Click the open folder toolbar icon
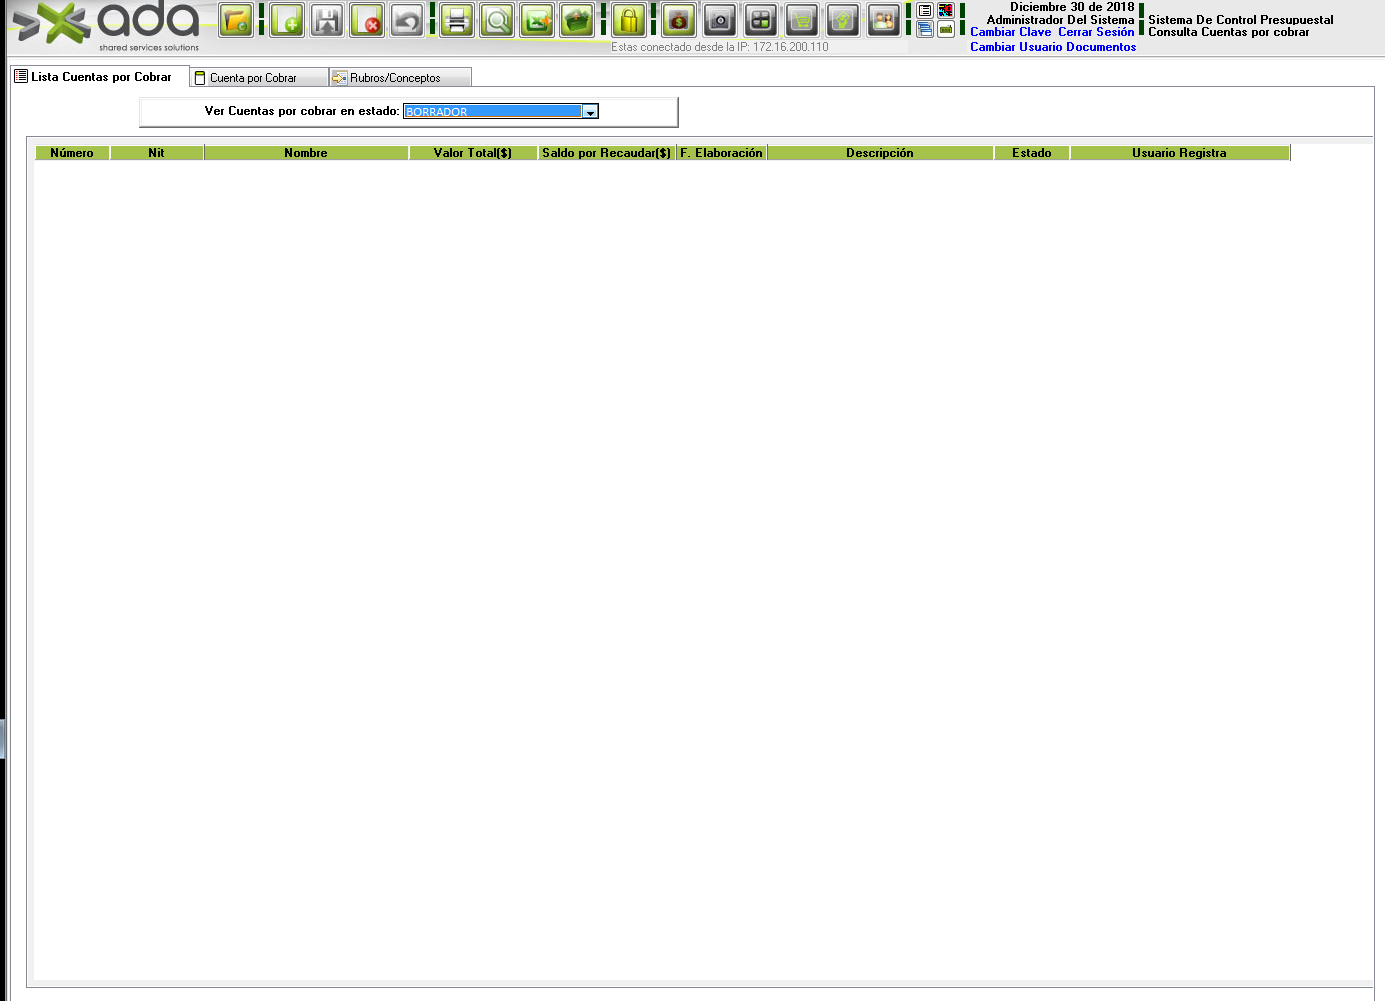 [x=237, y=20]
